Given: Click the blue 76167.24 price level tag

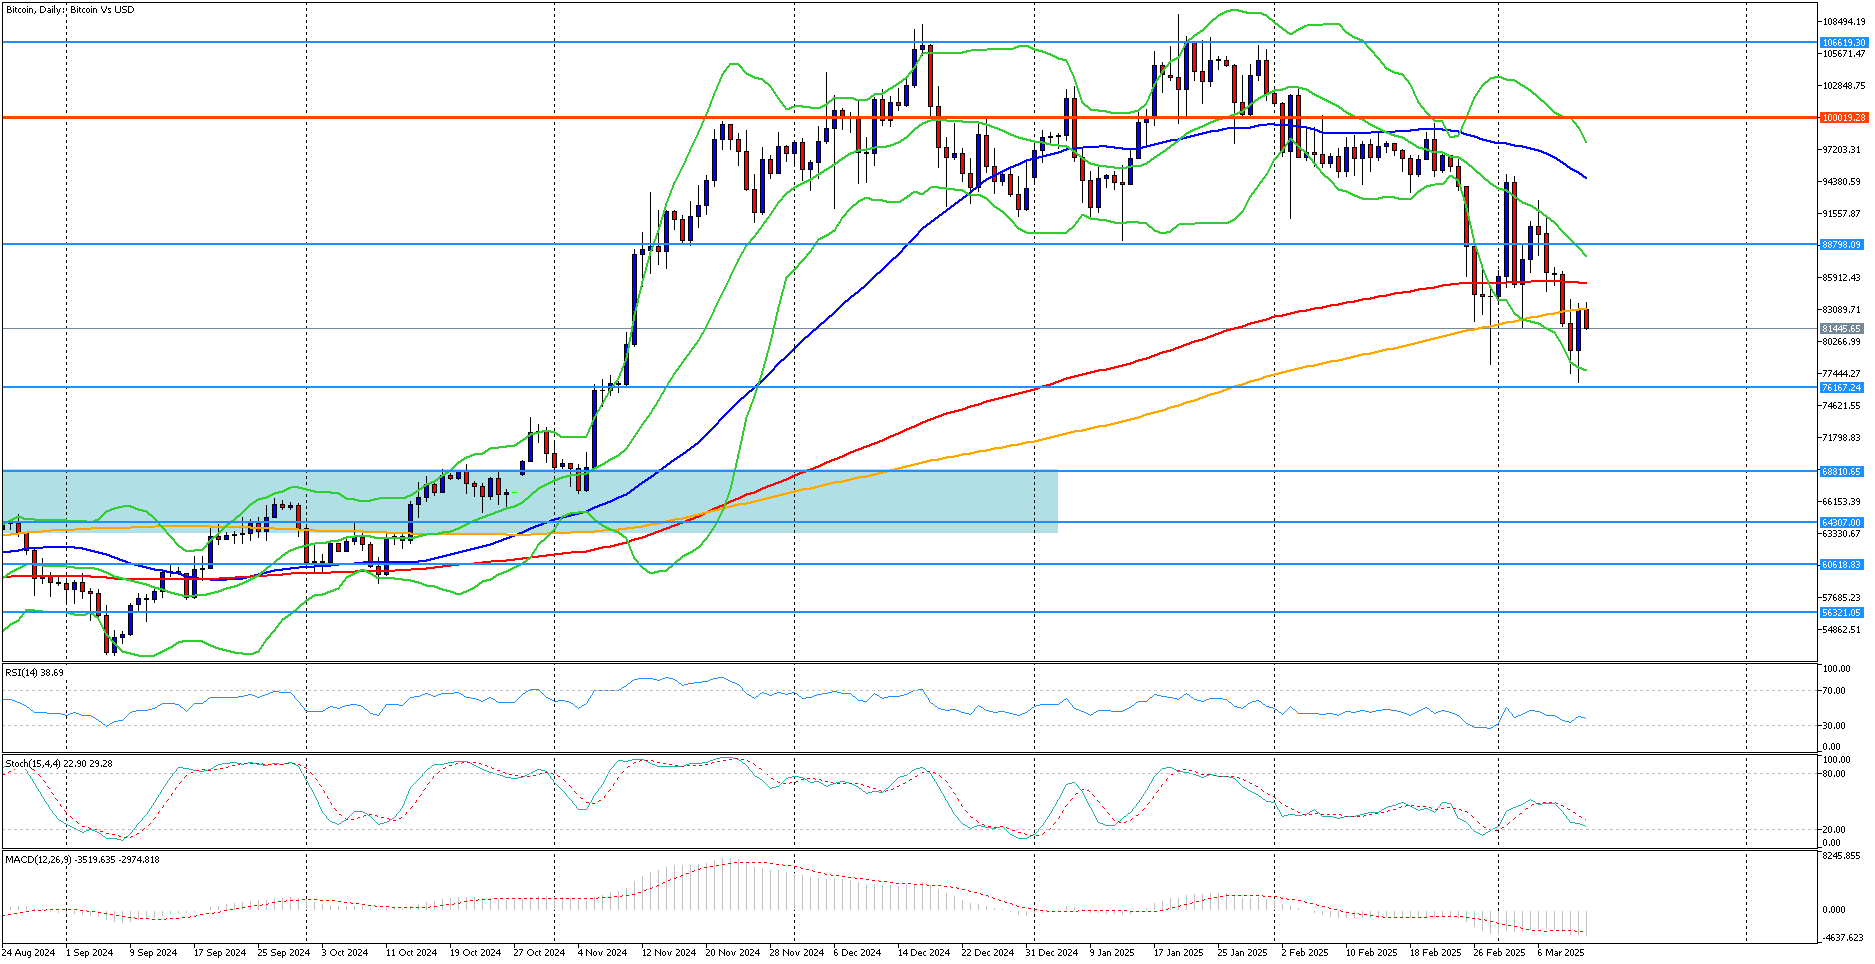Looking at the screenshot, I should [1842, 388].
